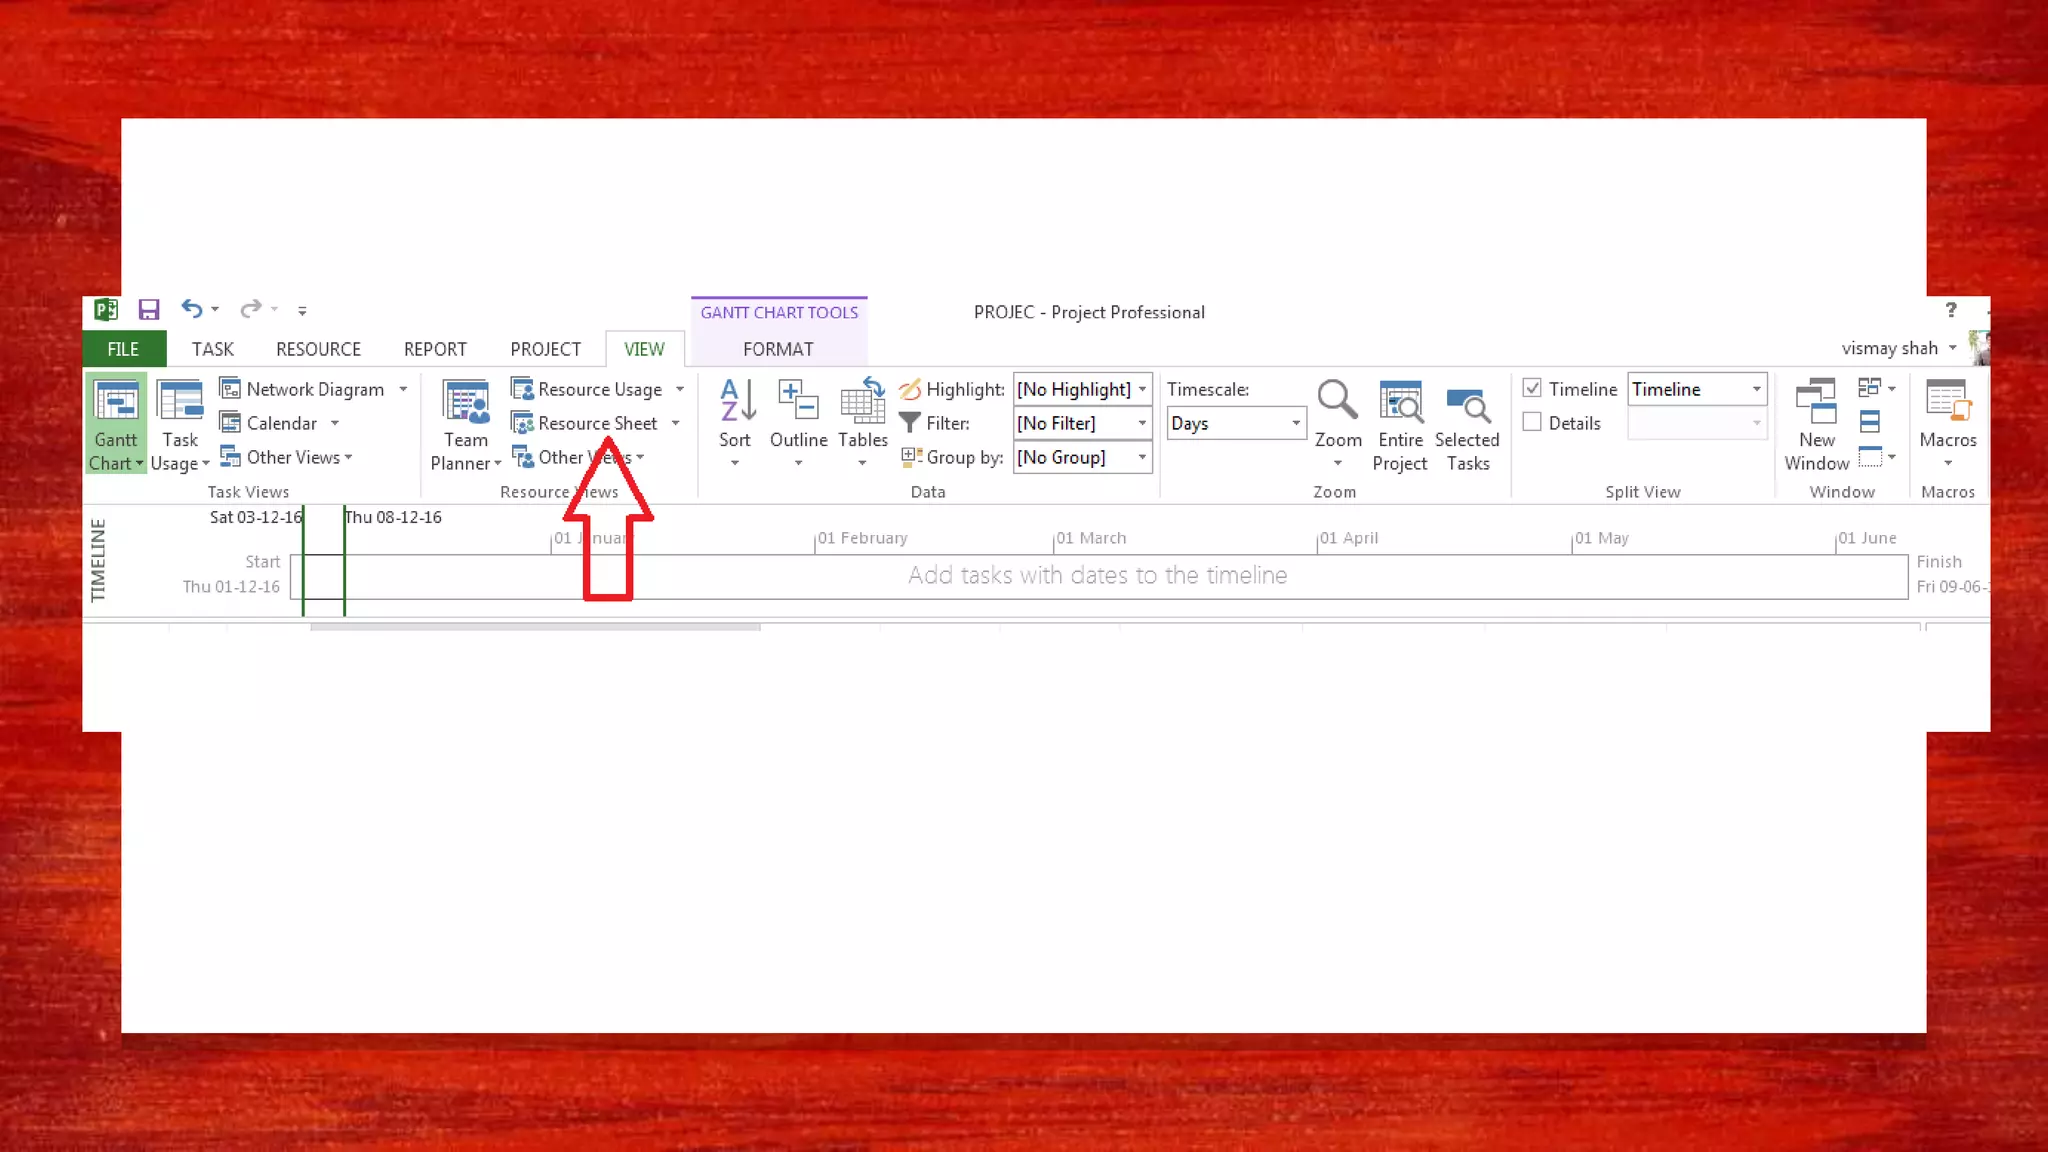Image resolution: width=2048 pixels, height=1152 pixels.
Task: Click the Save icon in quick access
Action: click(149, 310)
